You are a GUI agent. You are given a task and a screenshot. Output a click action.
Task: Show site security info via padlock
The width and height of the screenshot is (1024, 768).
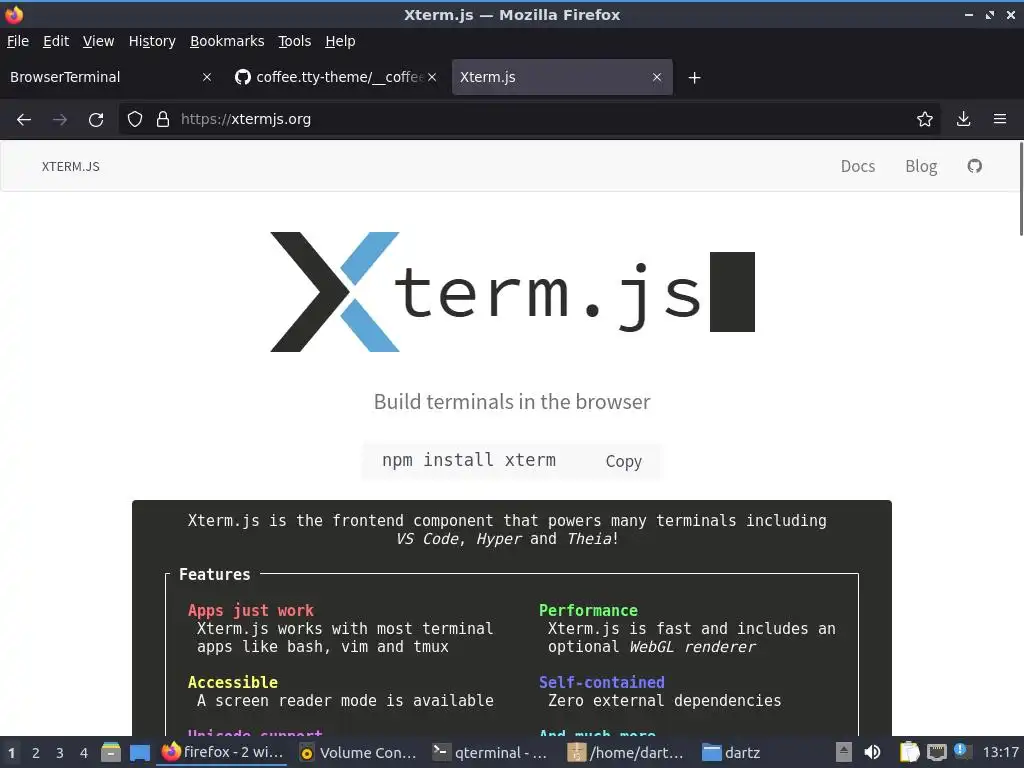point(163,119)
